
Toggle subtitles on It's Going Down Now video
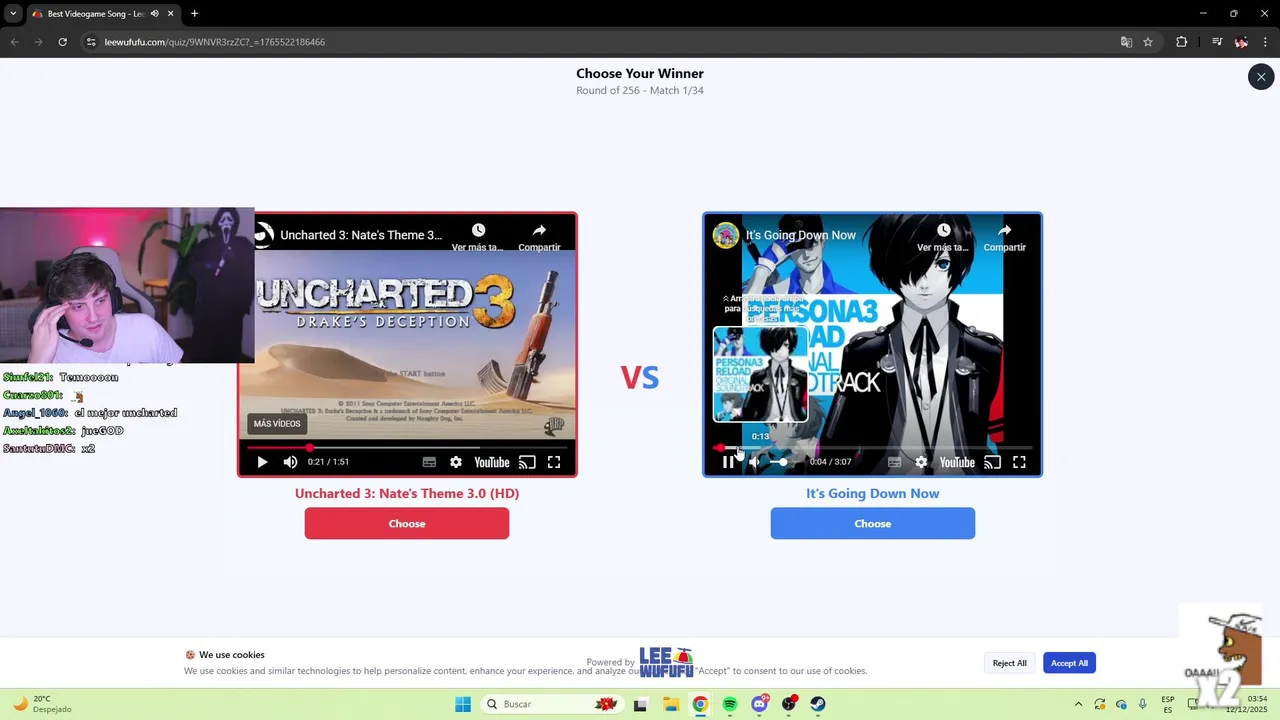point(894,462)
